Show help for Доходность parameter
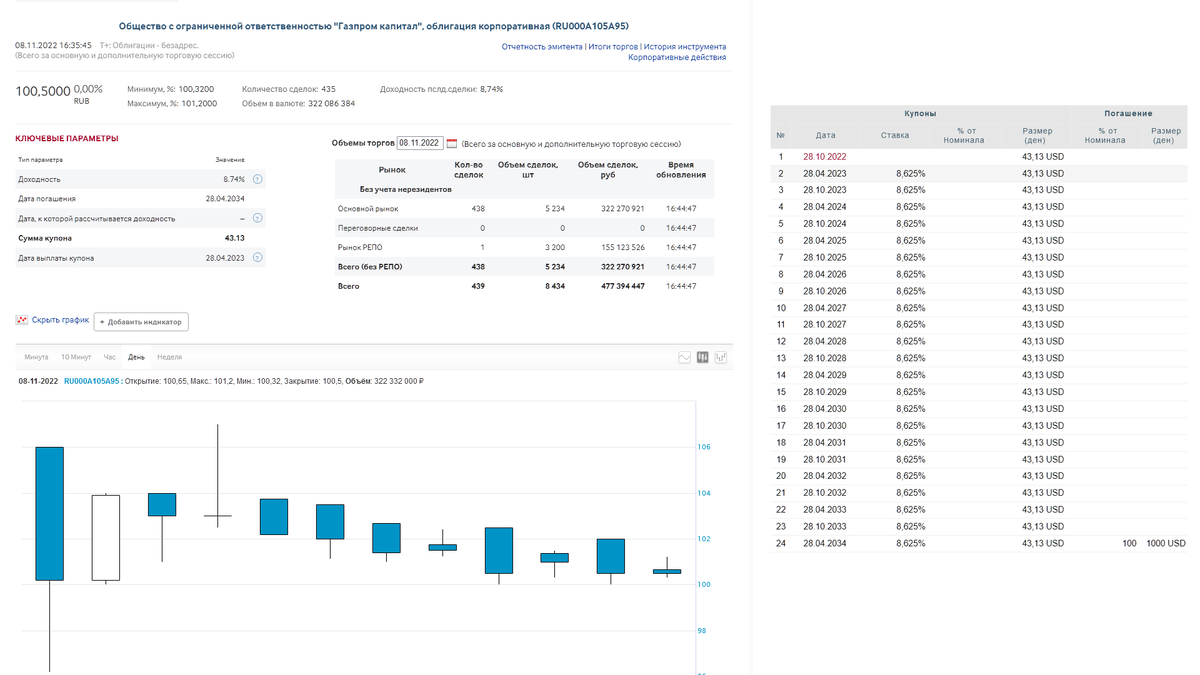The height and width of the screenshot is (675, 1200). coord(257,179)
